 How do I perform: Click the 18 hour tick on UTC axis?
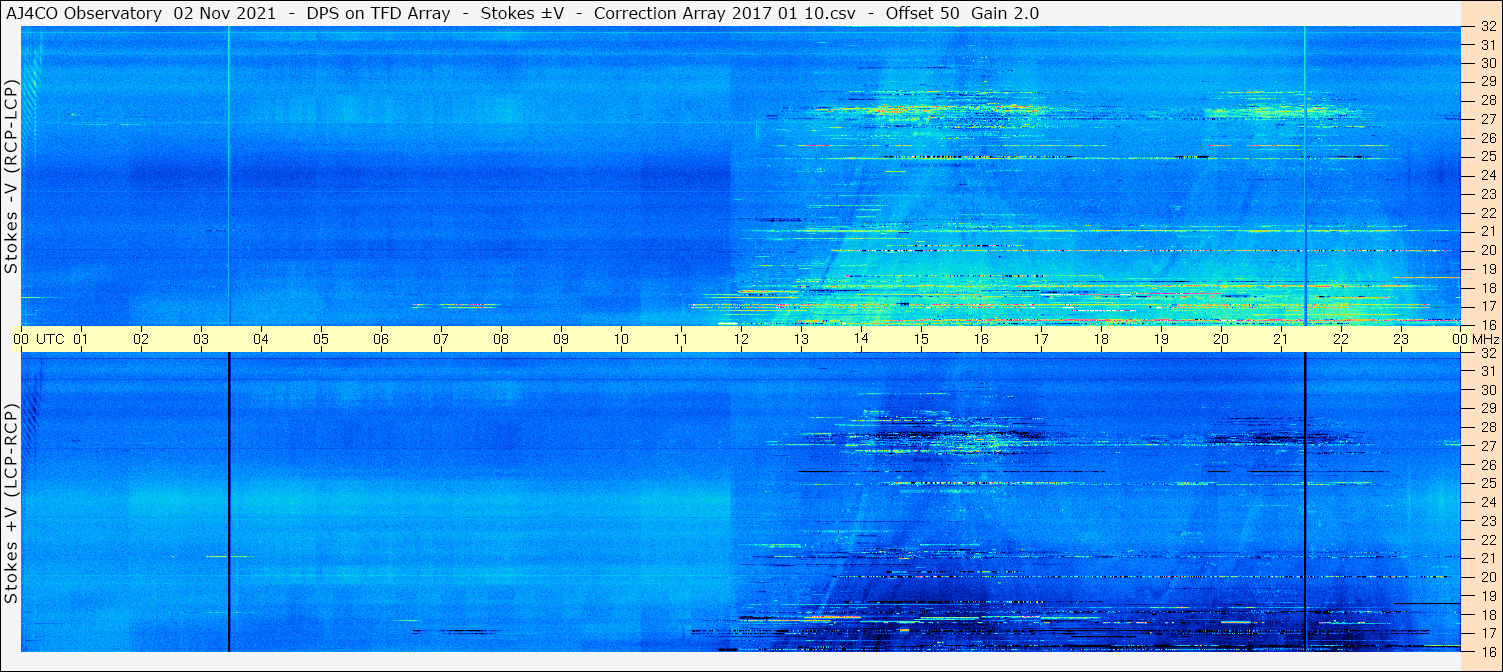pyautogui.click(x=1101, y=339)
